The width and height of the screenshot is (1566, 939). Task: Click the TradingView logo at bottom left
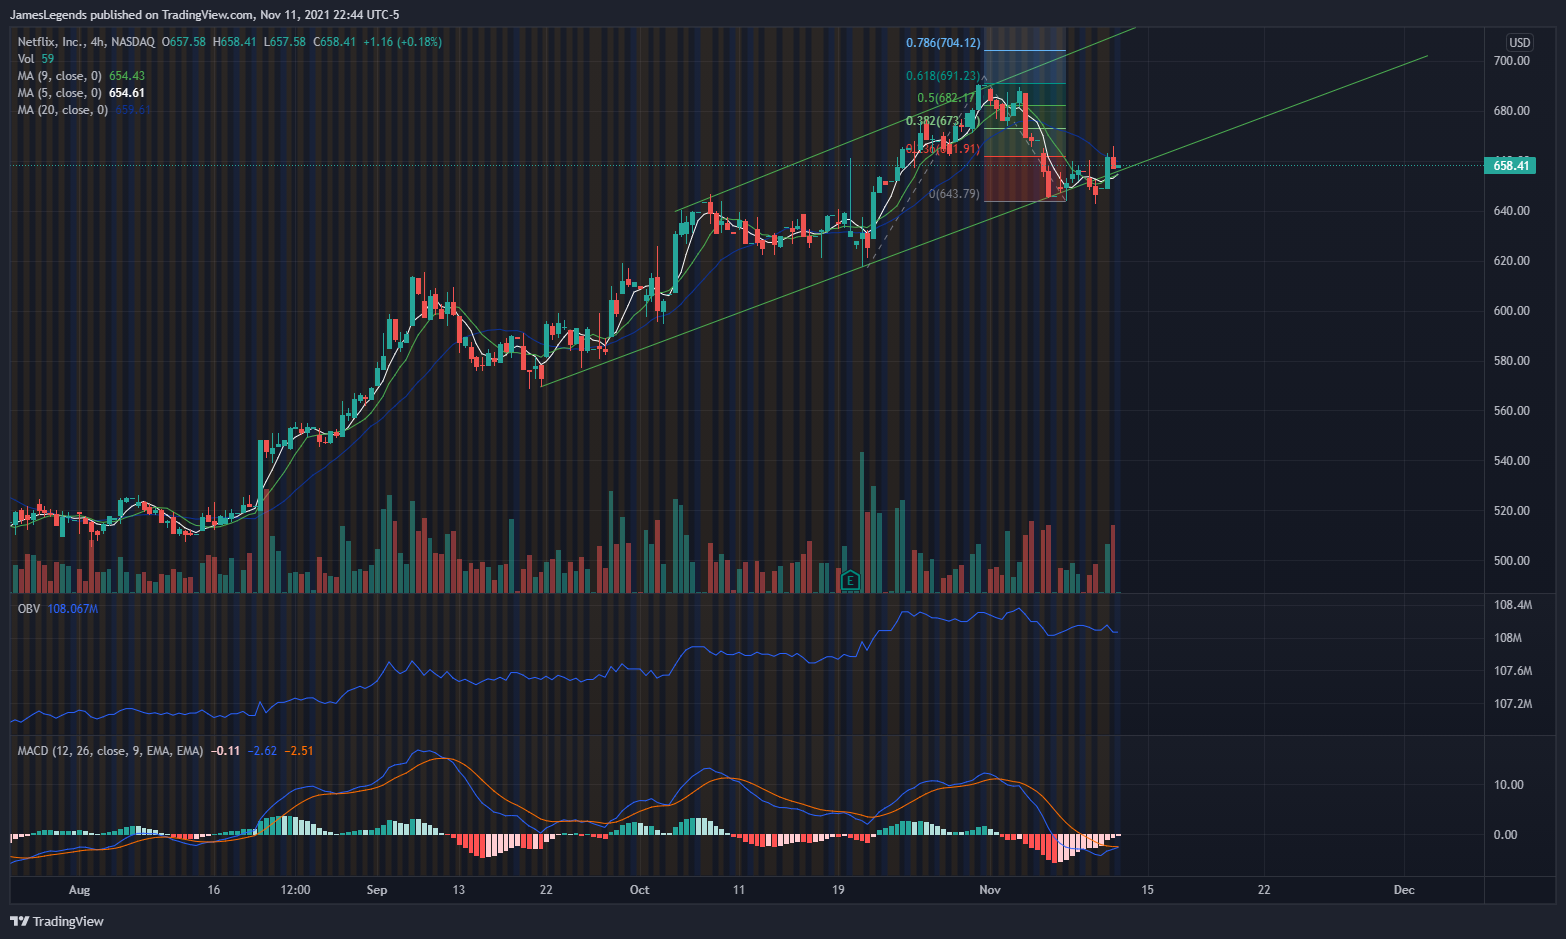pos(57,921)
